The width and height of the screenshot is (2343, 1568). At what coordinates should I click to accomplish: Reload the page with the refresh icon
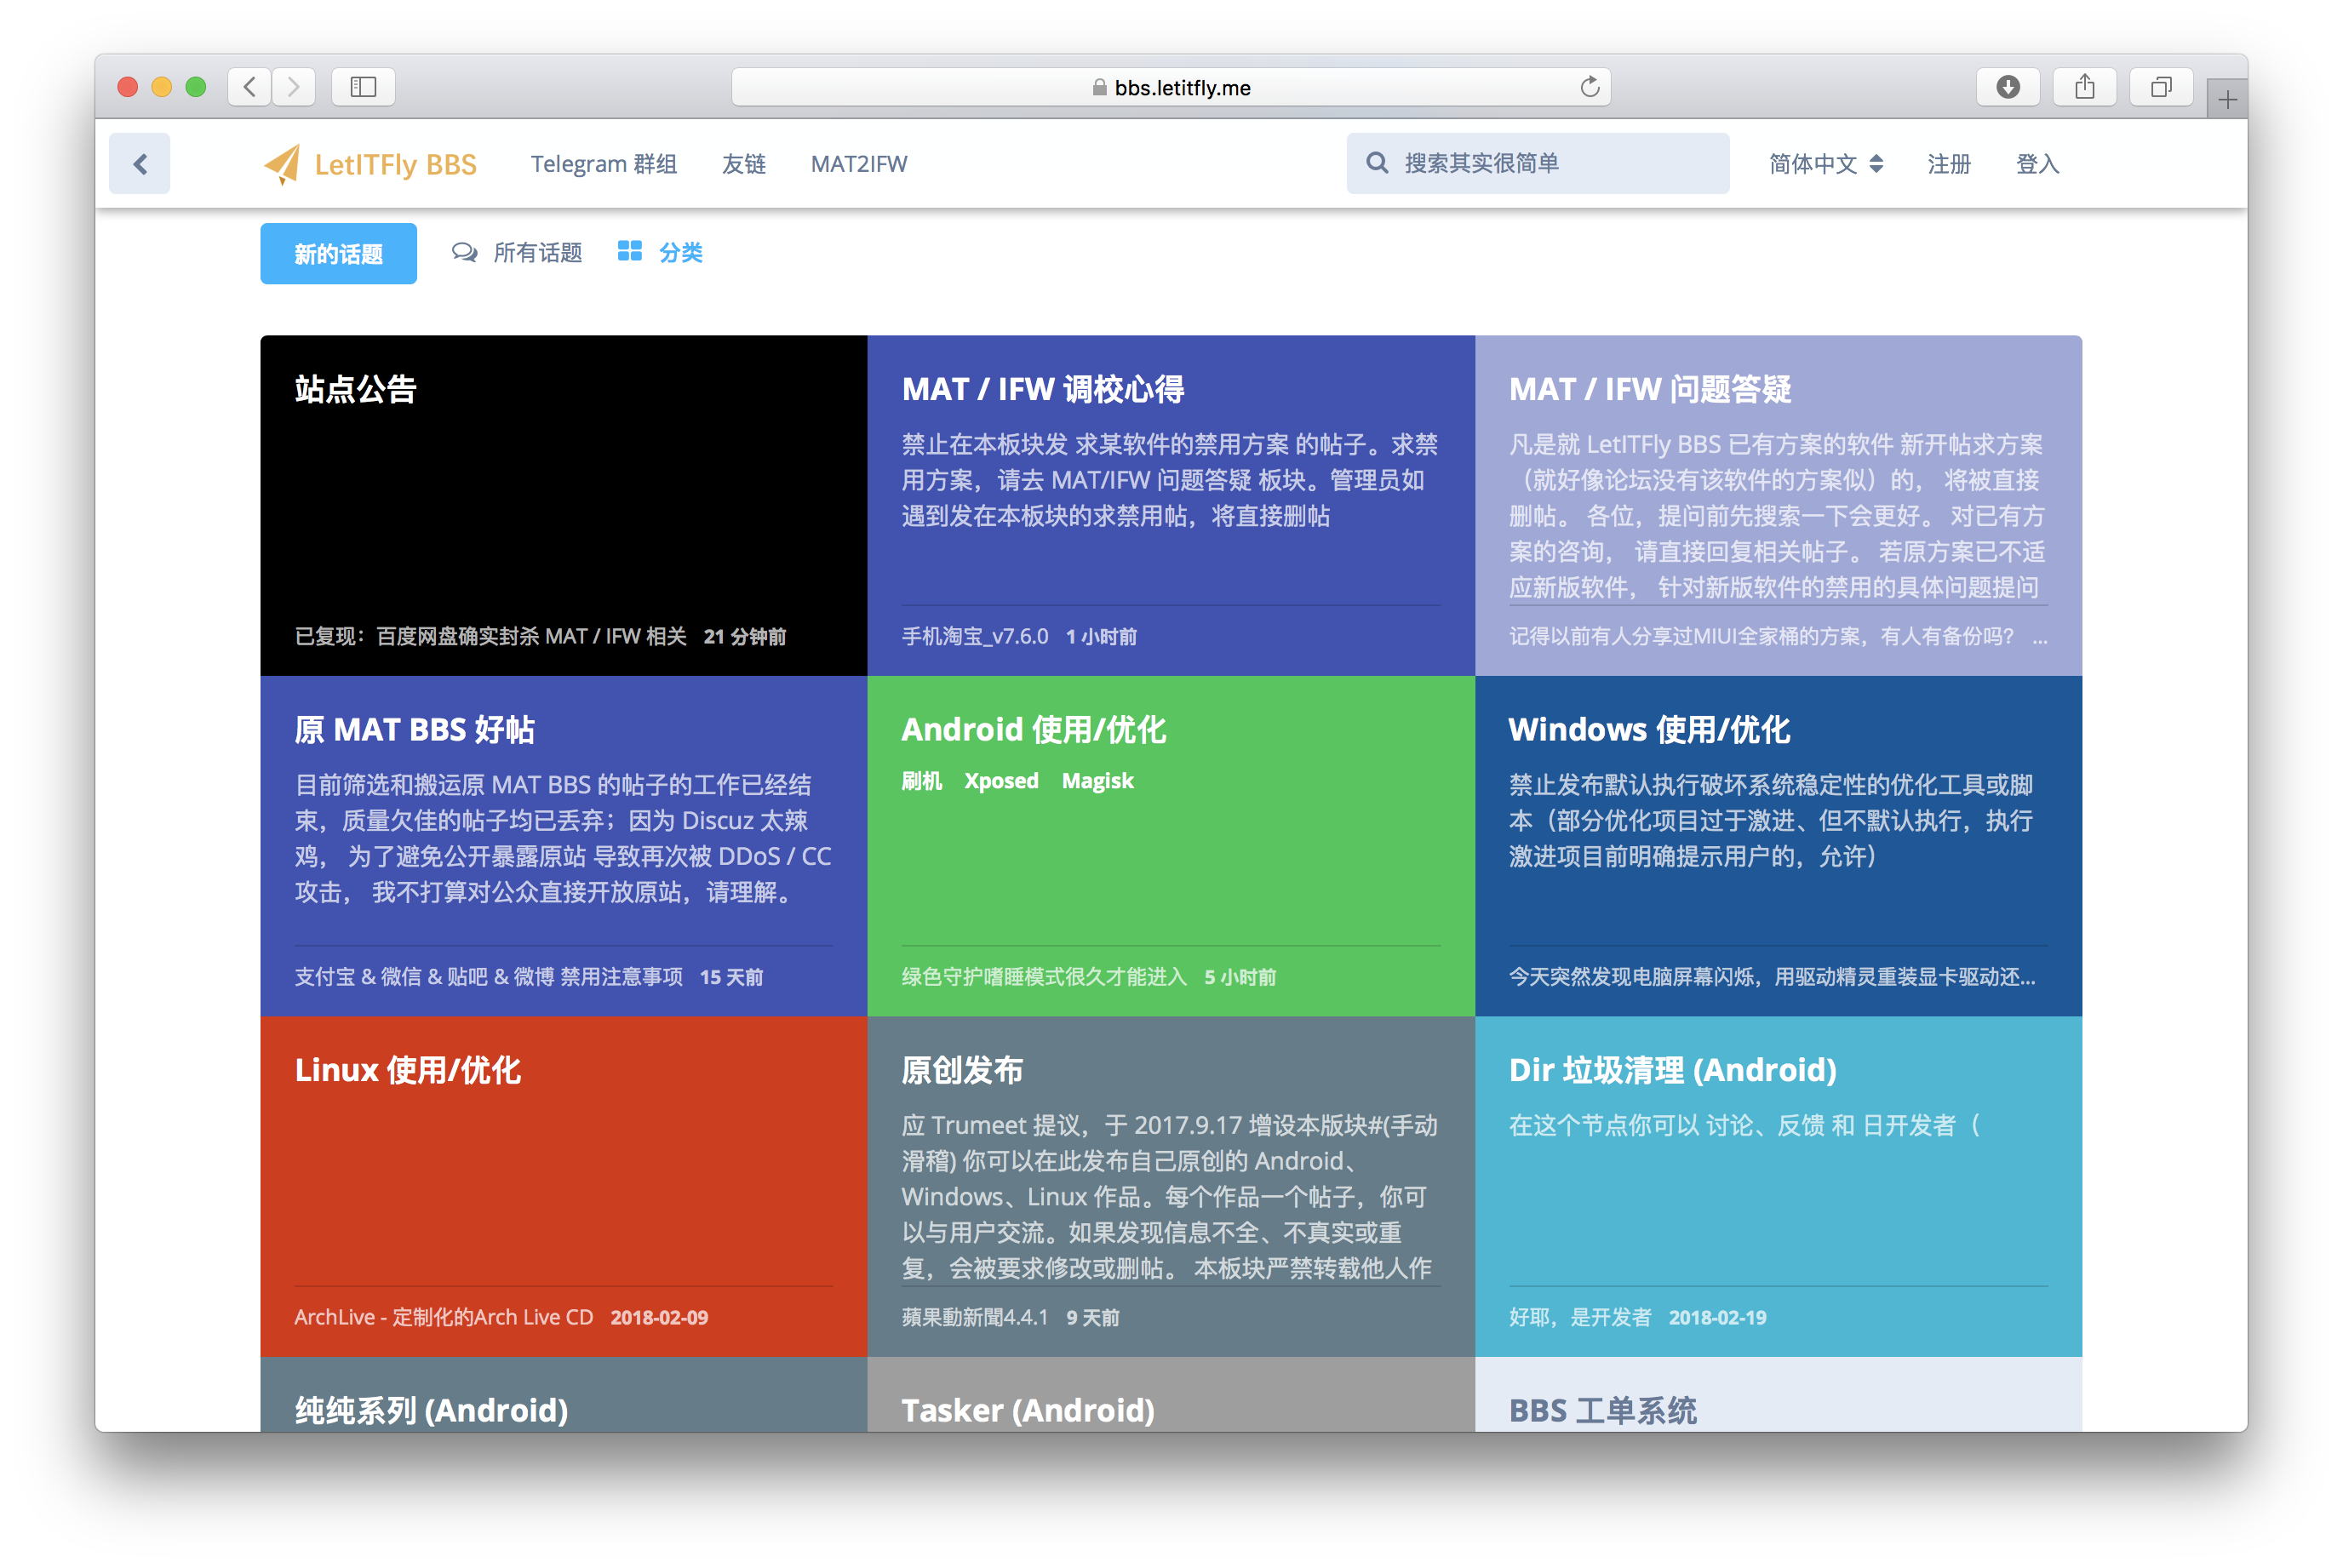point(1589,87)
